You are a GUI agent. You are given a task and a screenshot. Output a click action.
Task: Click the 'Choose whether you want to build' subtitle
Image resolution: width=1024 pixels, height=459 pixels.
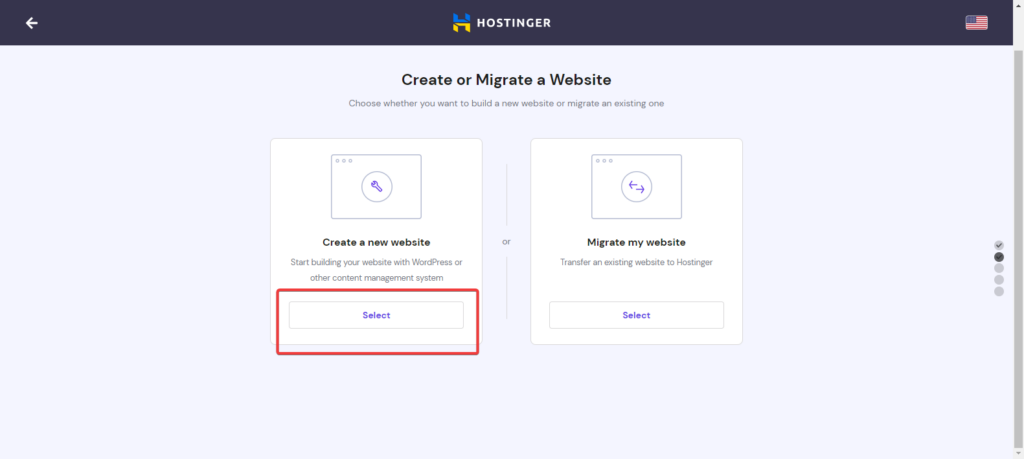pos(506,104)
